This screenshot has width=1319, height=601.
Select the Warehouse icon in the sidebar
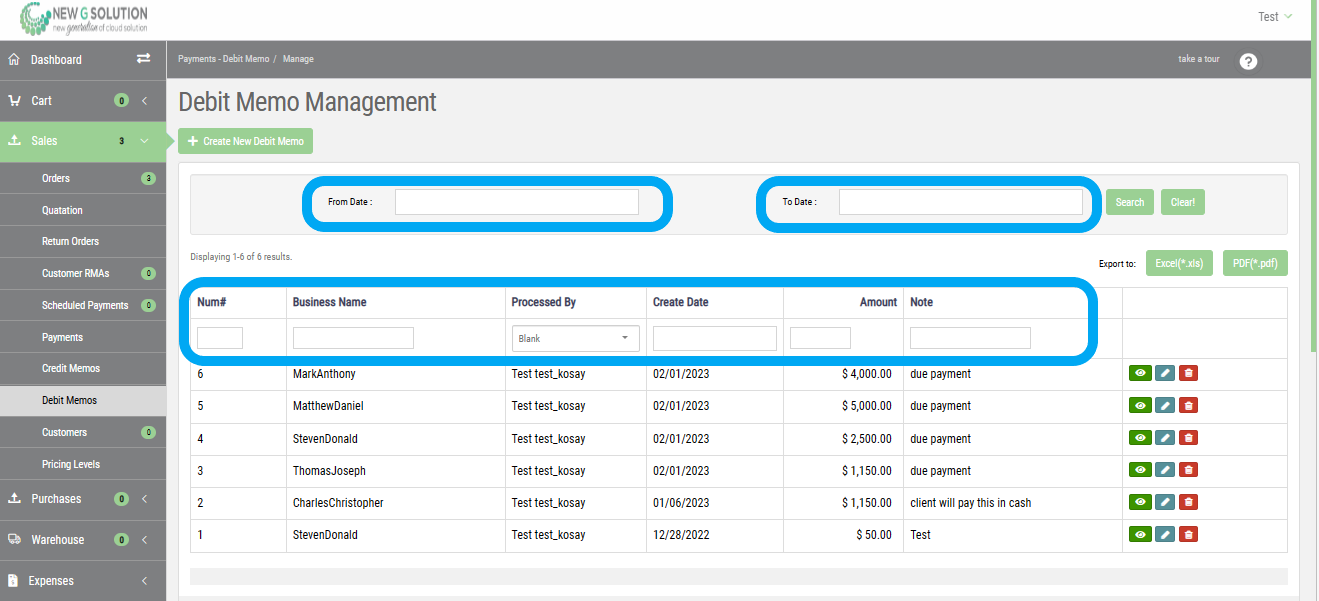(x=14, y=539)
